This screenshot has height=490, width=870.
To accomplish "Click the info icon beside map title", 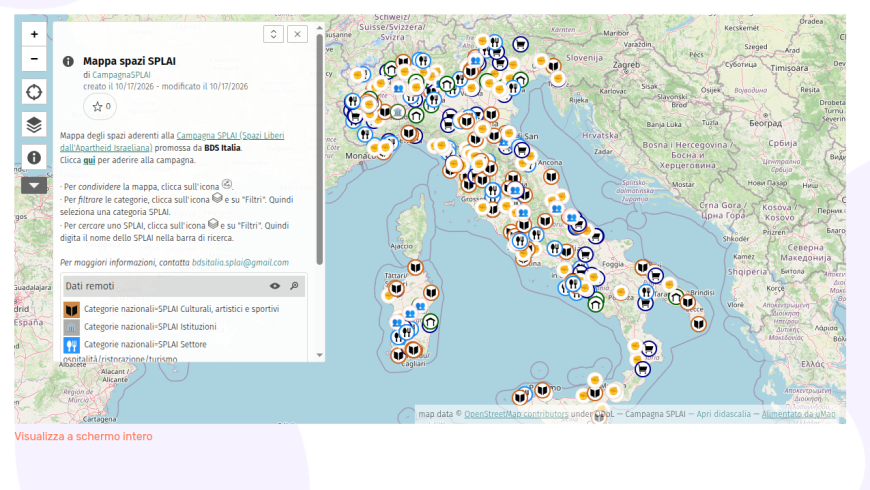I will [x=68, y=61].
